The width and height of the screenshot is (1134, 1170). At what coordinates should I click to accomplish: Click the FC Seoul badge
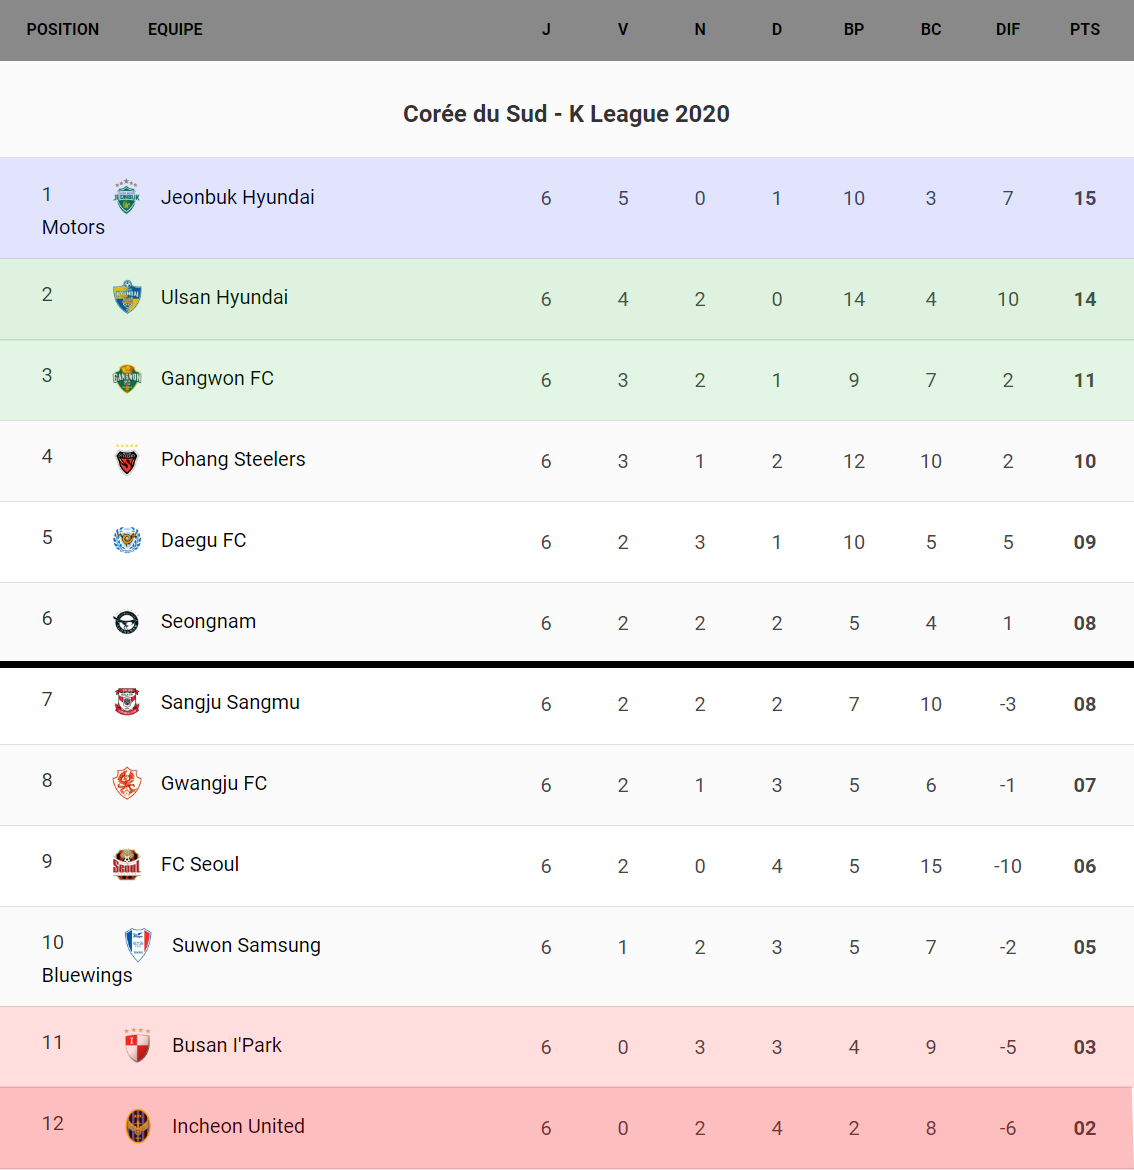[127, 864]
